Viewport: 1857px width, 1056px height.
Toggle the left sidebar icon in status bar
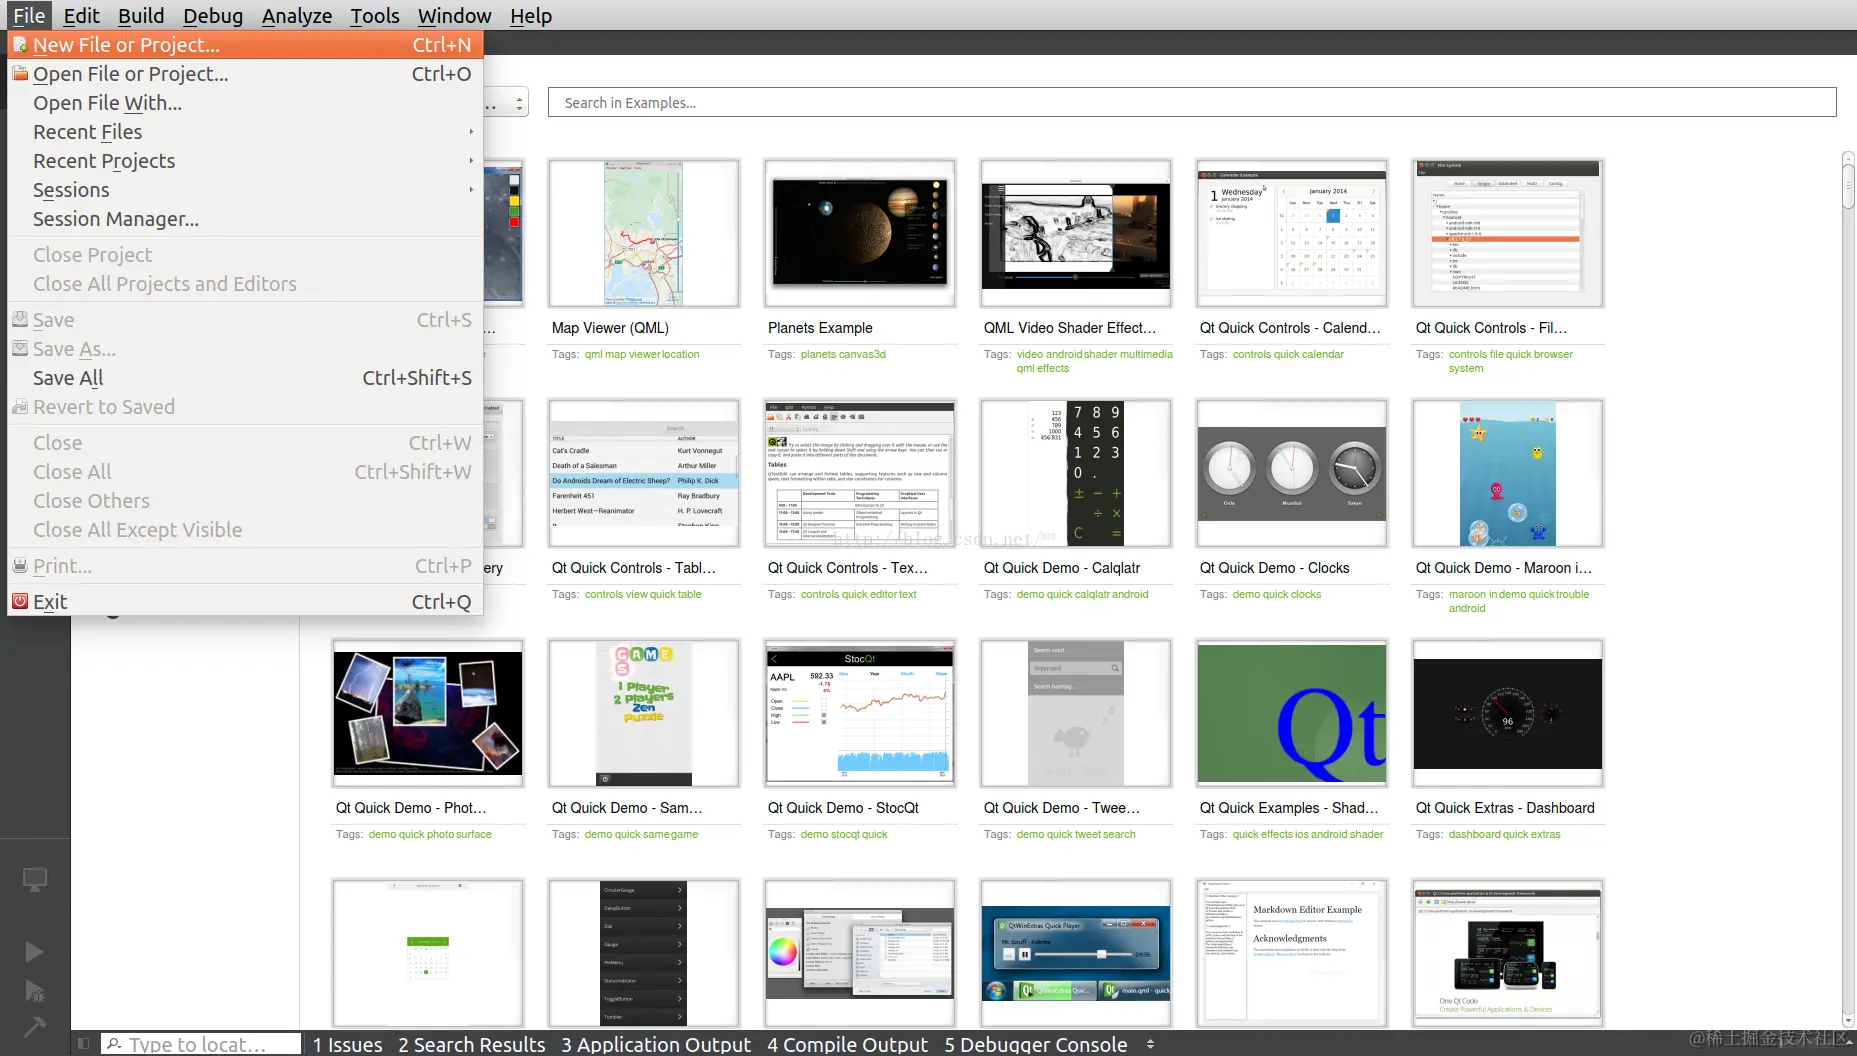coord(84,1044)
